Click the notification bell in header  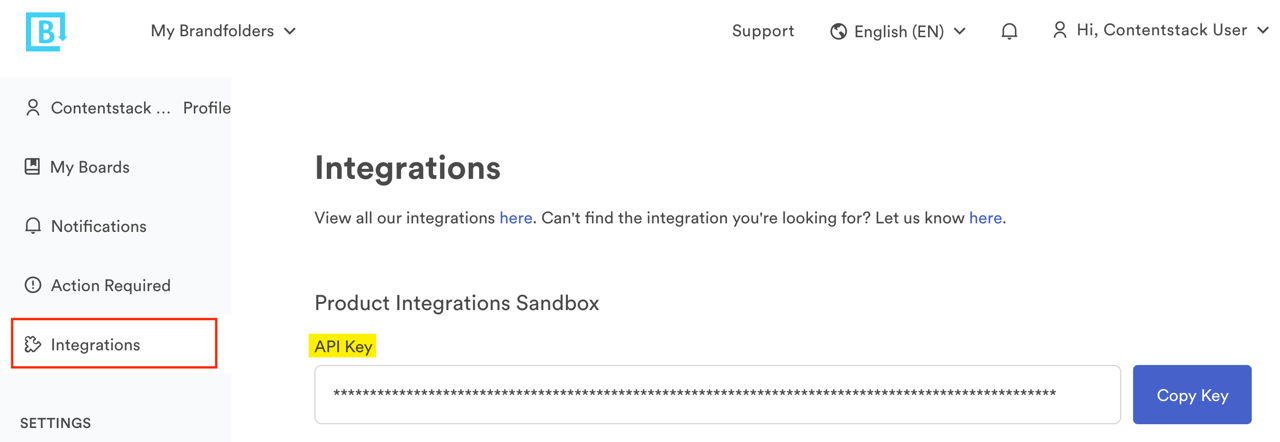[1009, 31]
